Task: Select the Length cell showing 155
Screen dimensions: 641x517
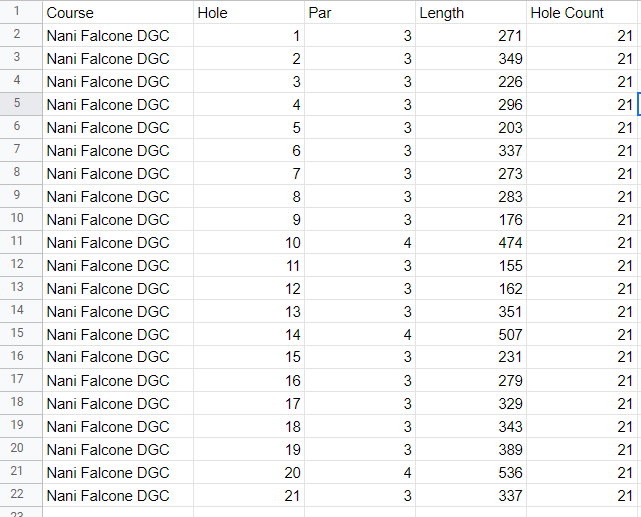Action: pos(471,265)
